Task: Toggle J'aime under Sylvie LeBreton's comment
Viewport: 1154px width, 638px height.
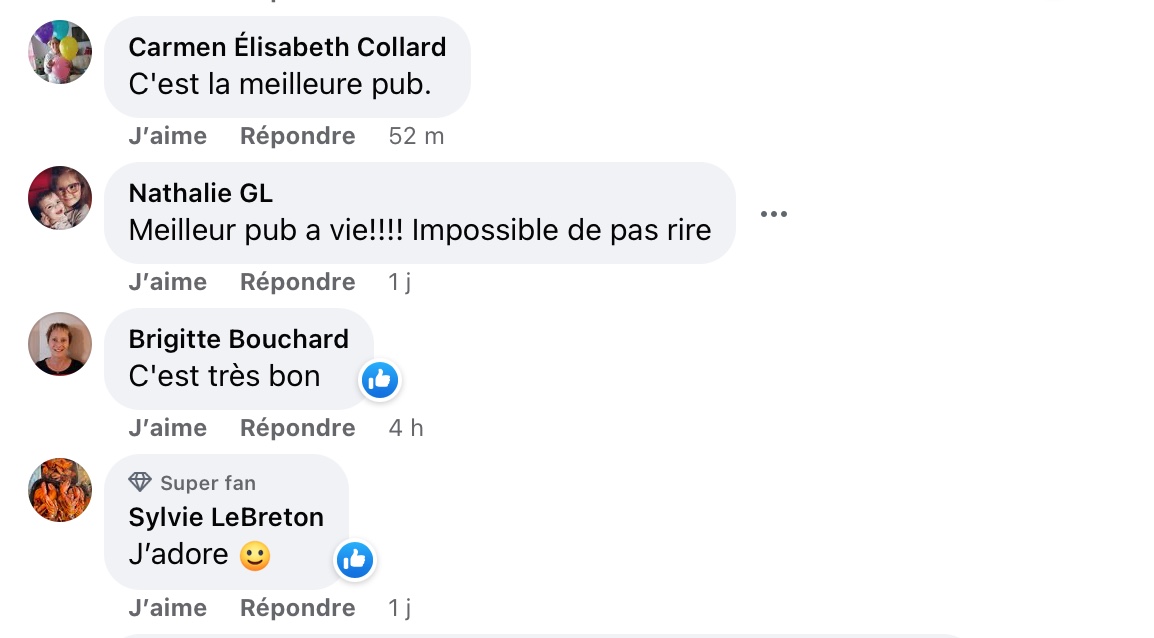Action: coord(168,608)
